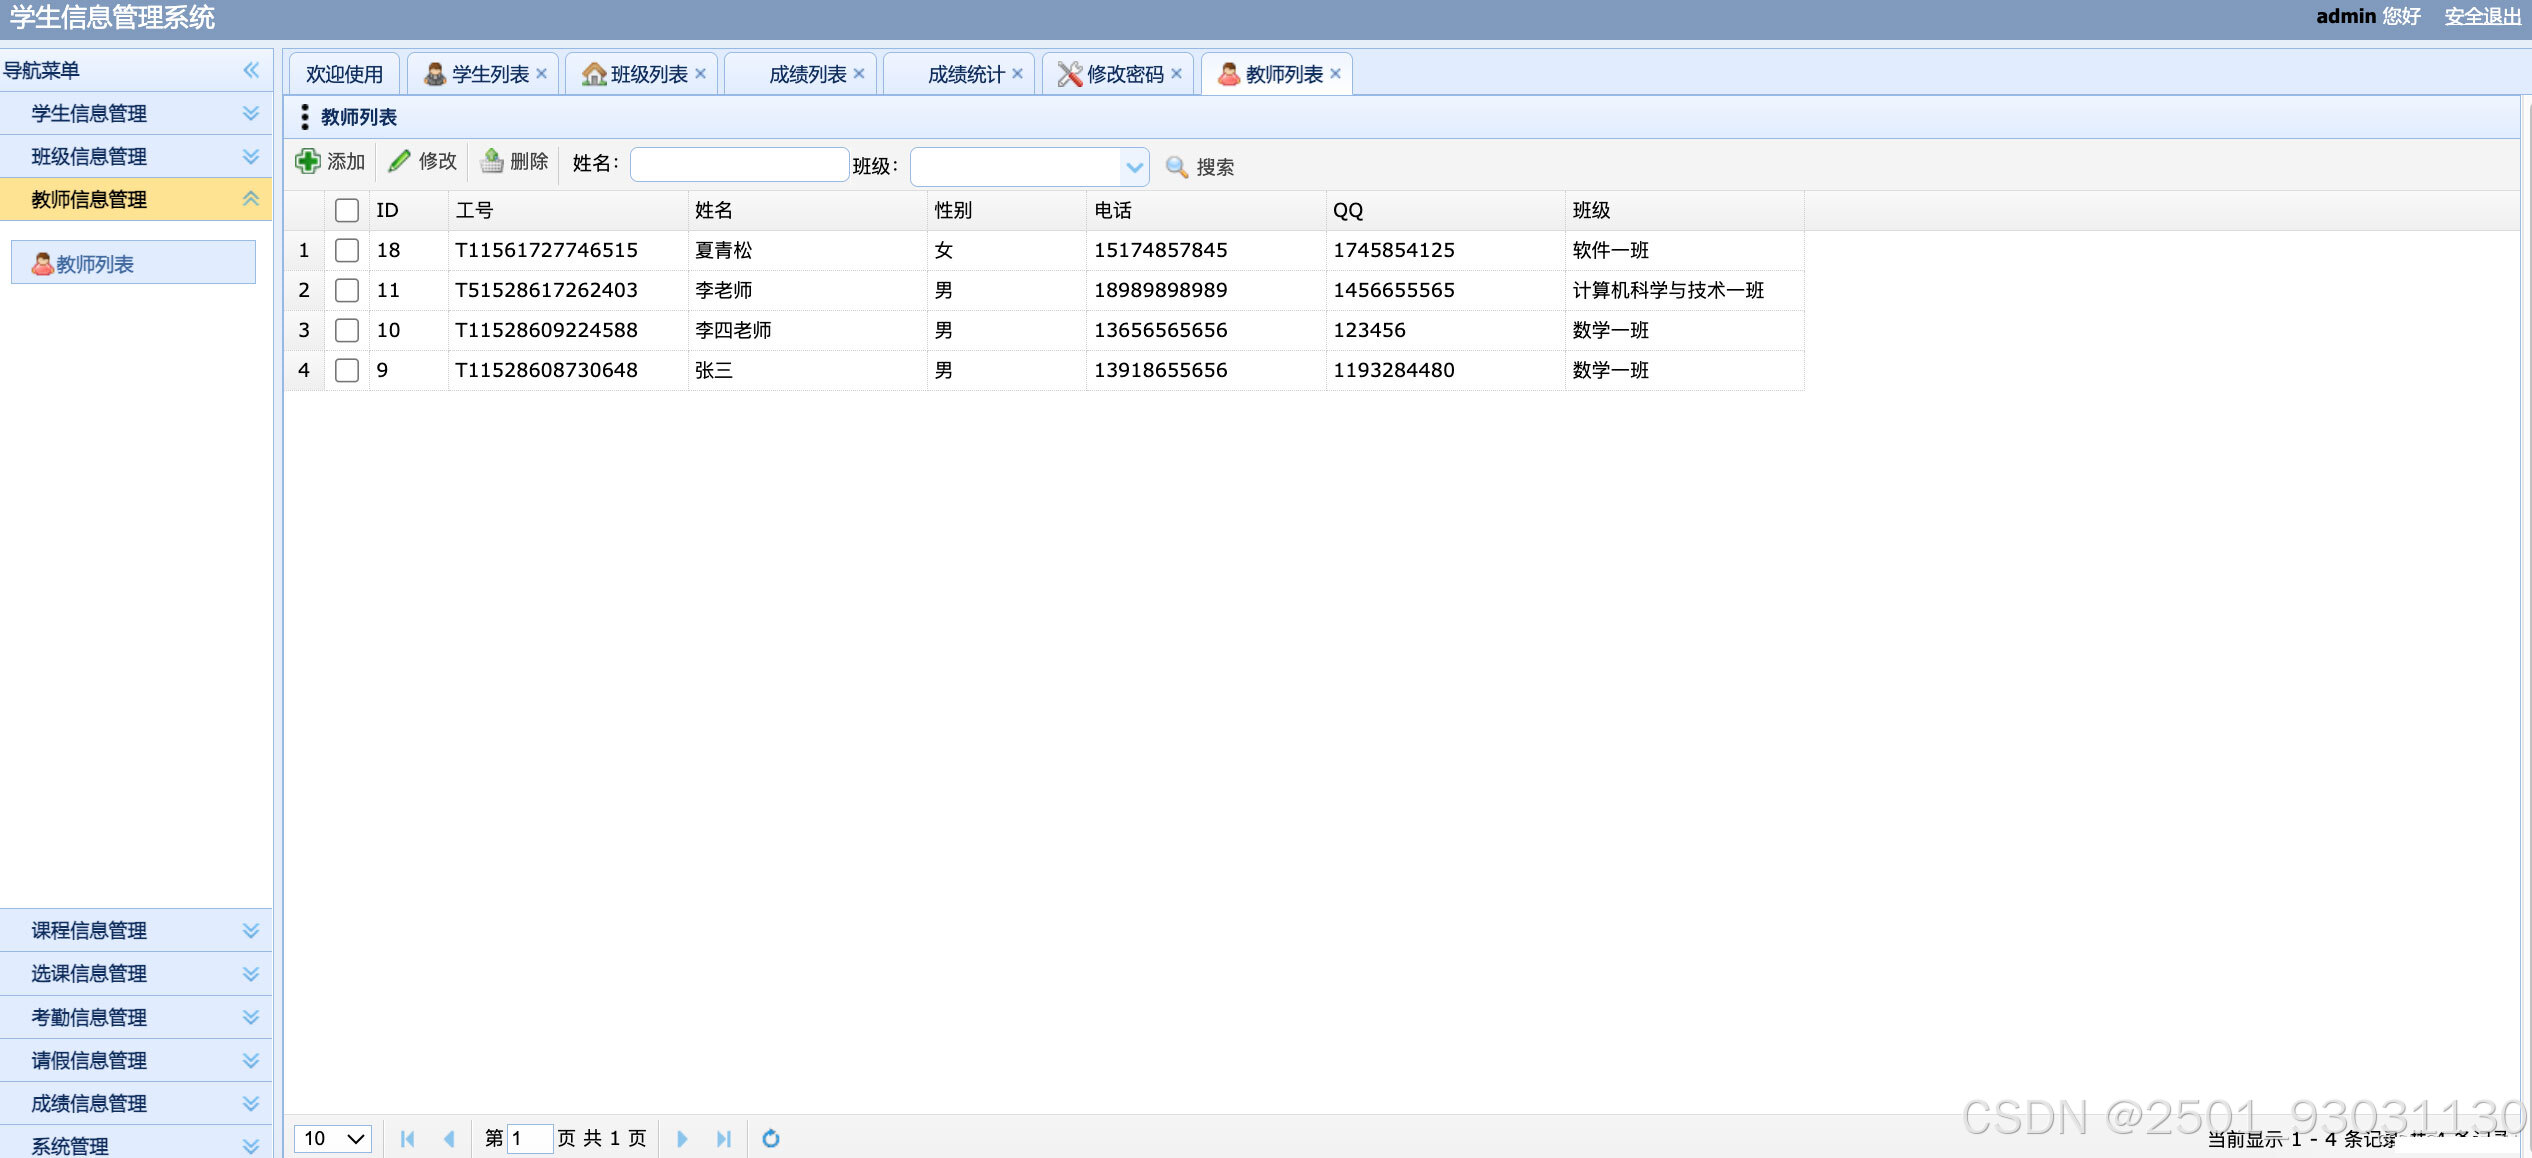2532x1158 pixels.
Task: Click the ID column header
Action: (x=409, y=210)
